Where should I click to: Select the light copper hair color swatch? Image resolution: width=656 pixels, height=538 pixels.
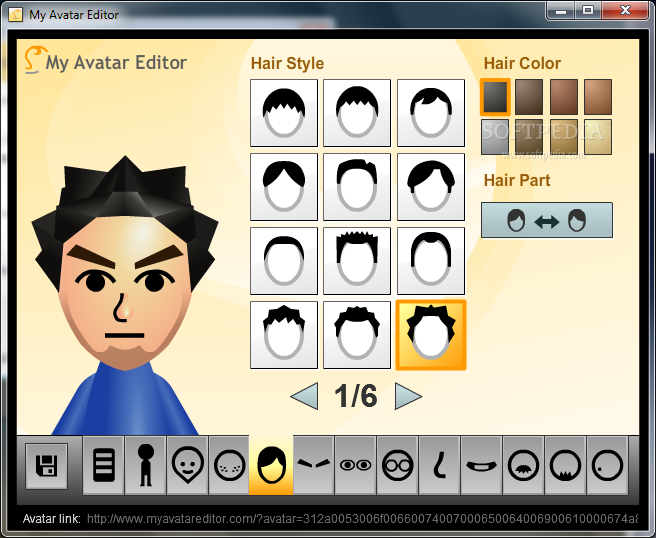[x=598, y=97]
